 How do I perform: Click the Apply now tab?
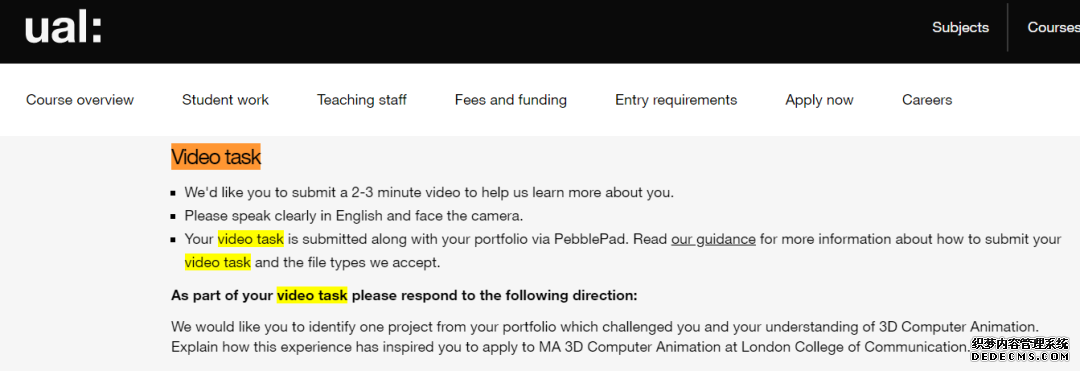(x=819, y=100)
